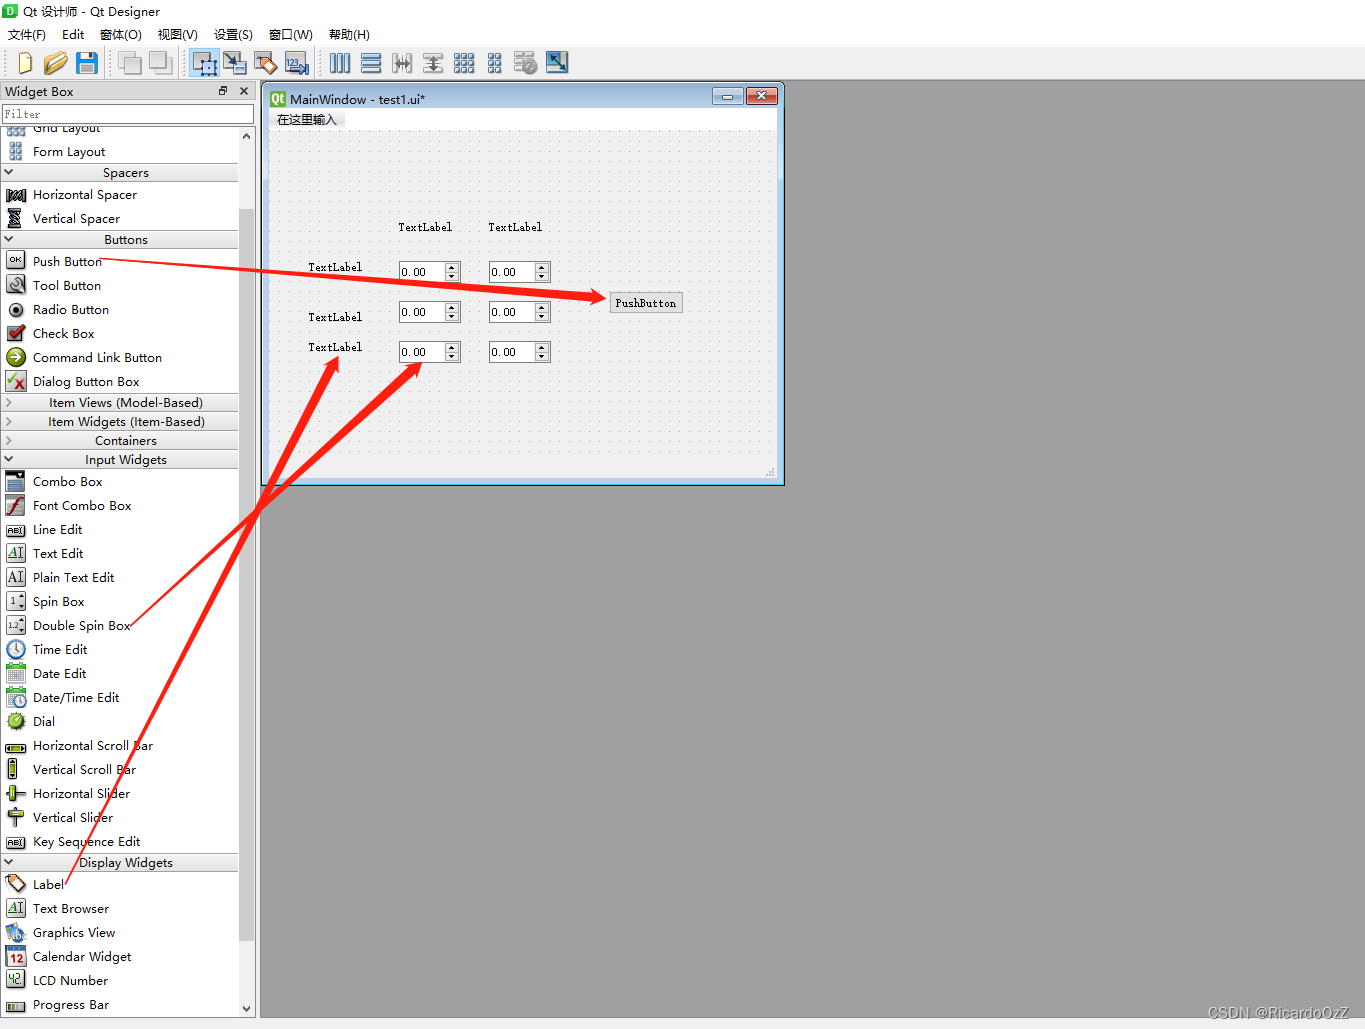Apply Lay Out Horizontally toolbar icon
The image size is (1365, 1029).
(340, 63)
